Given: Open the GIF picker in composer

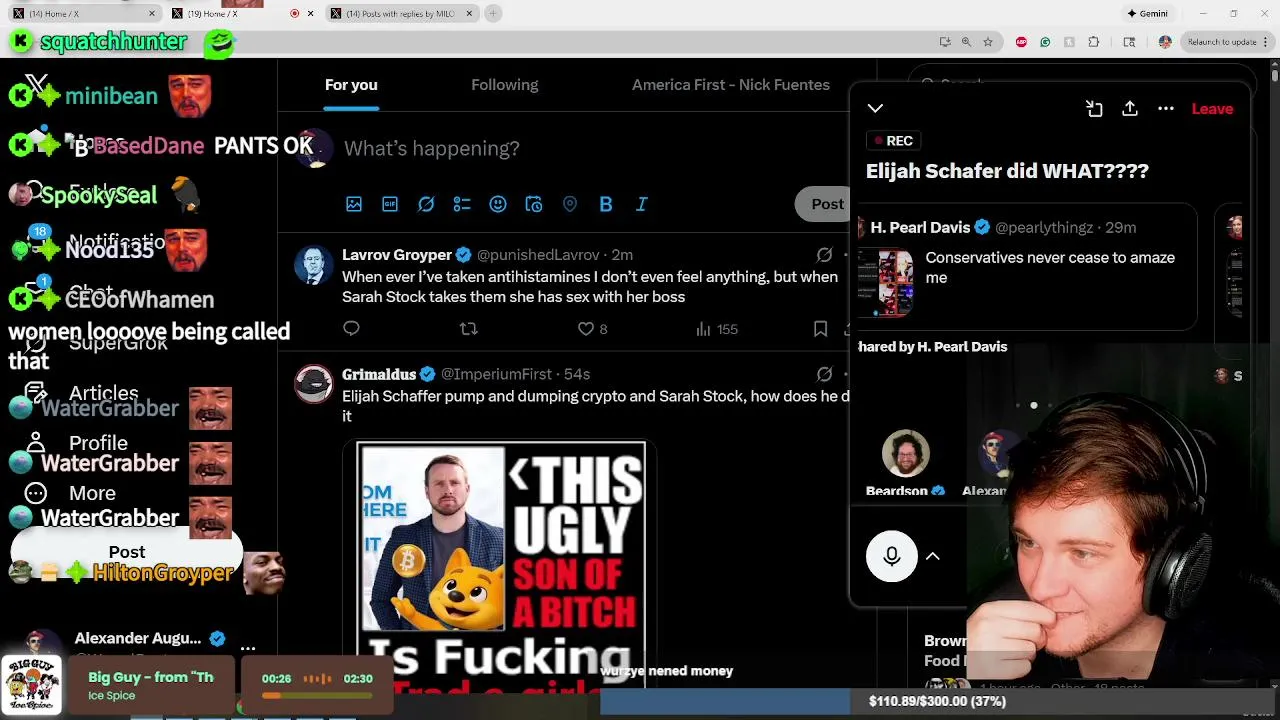Looking at the screenshot, I should 390,204.
